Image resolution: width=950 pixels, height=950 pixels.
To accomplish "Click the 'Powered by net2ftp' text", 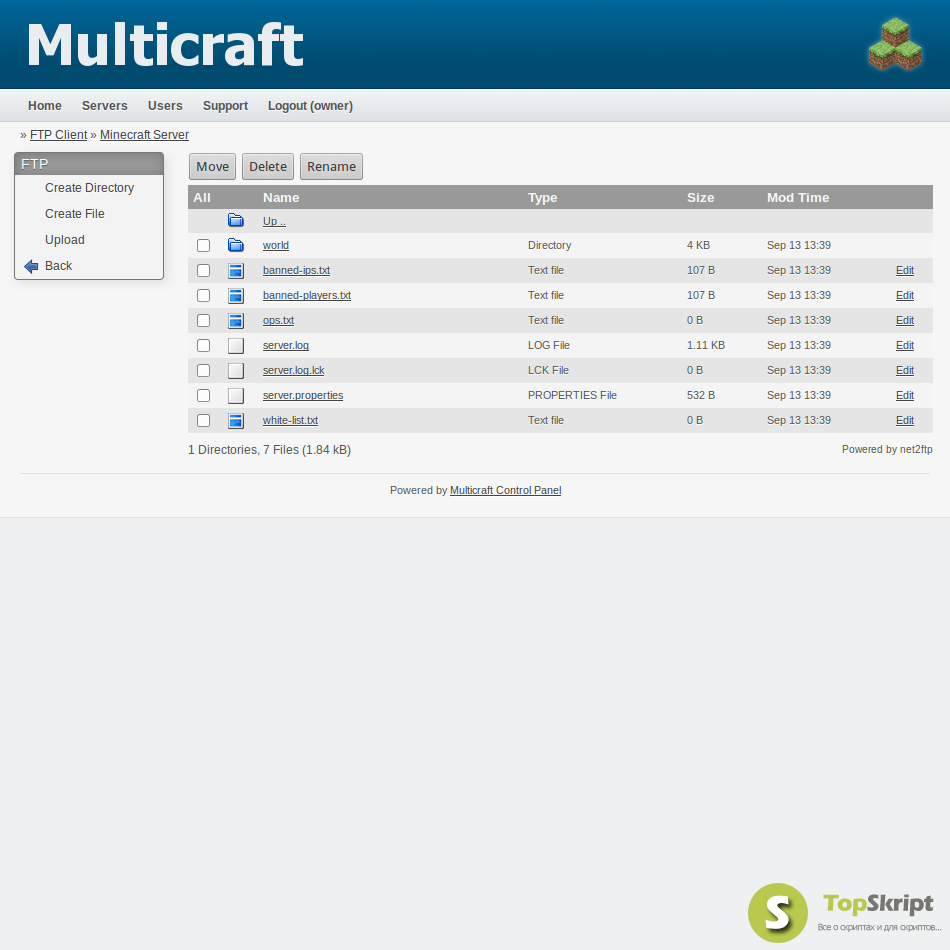I will (887, 450).
